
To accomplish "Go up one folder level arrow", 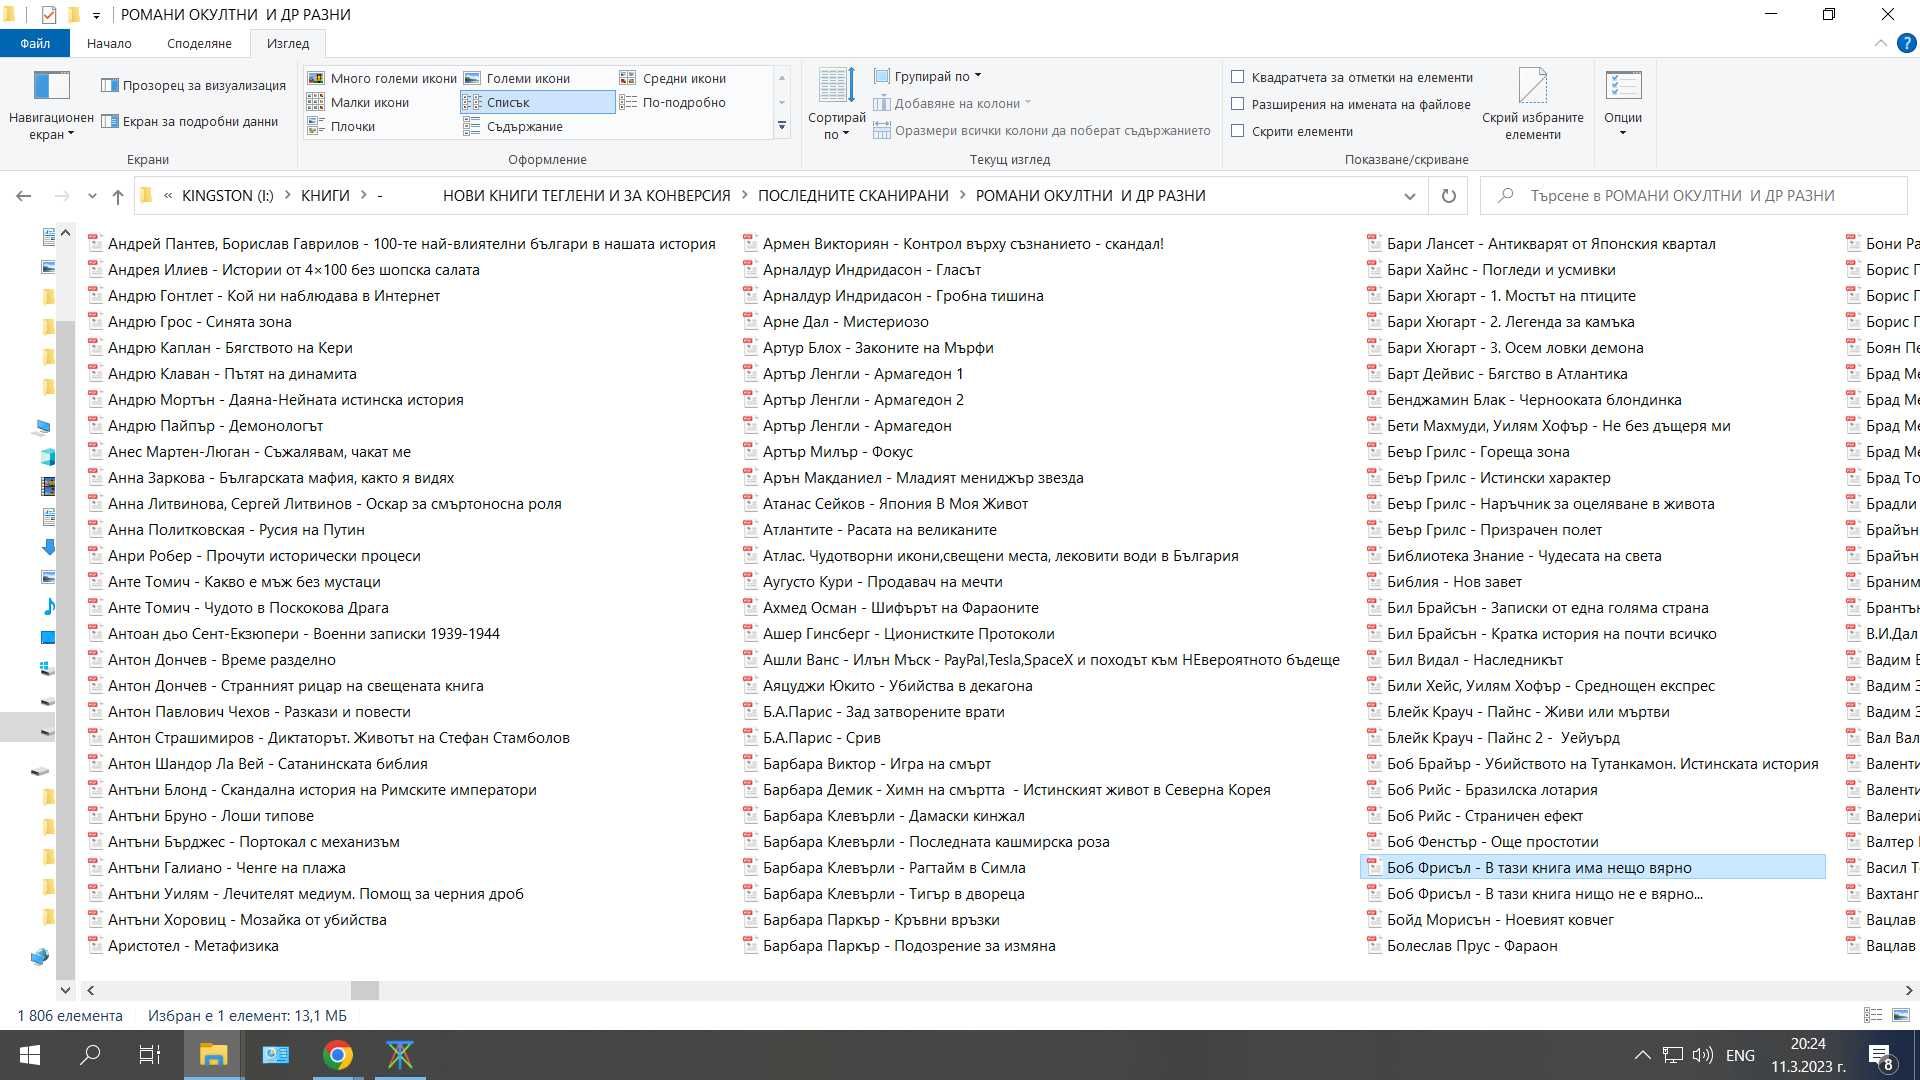I will 118,196.
